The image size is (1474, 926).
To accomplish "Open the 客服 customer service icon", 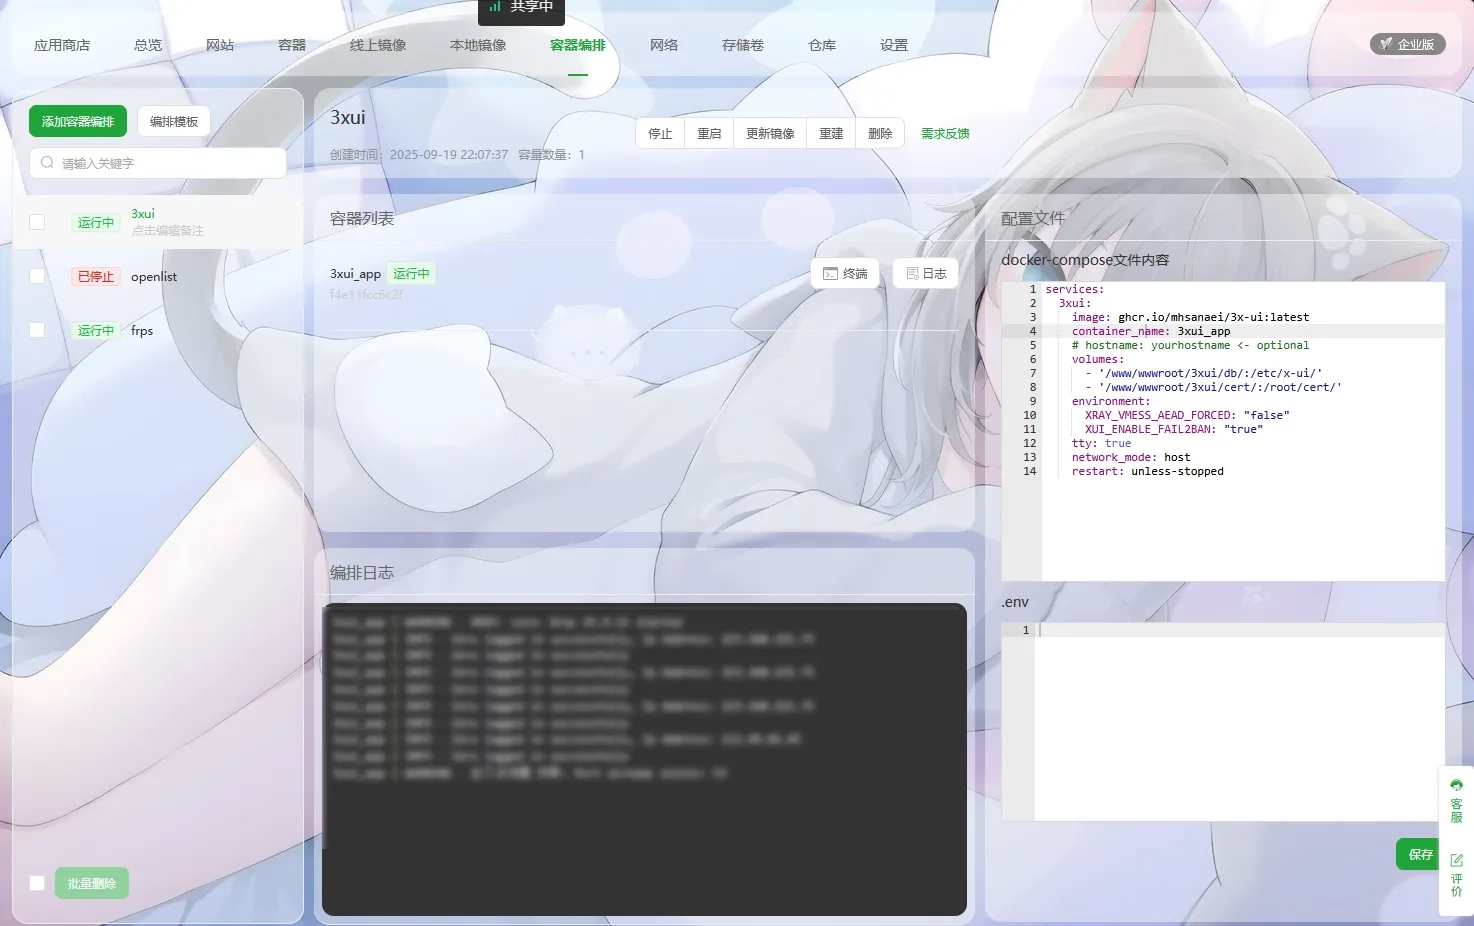I will coord(1456,801).
